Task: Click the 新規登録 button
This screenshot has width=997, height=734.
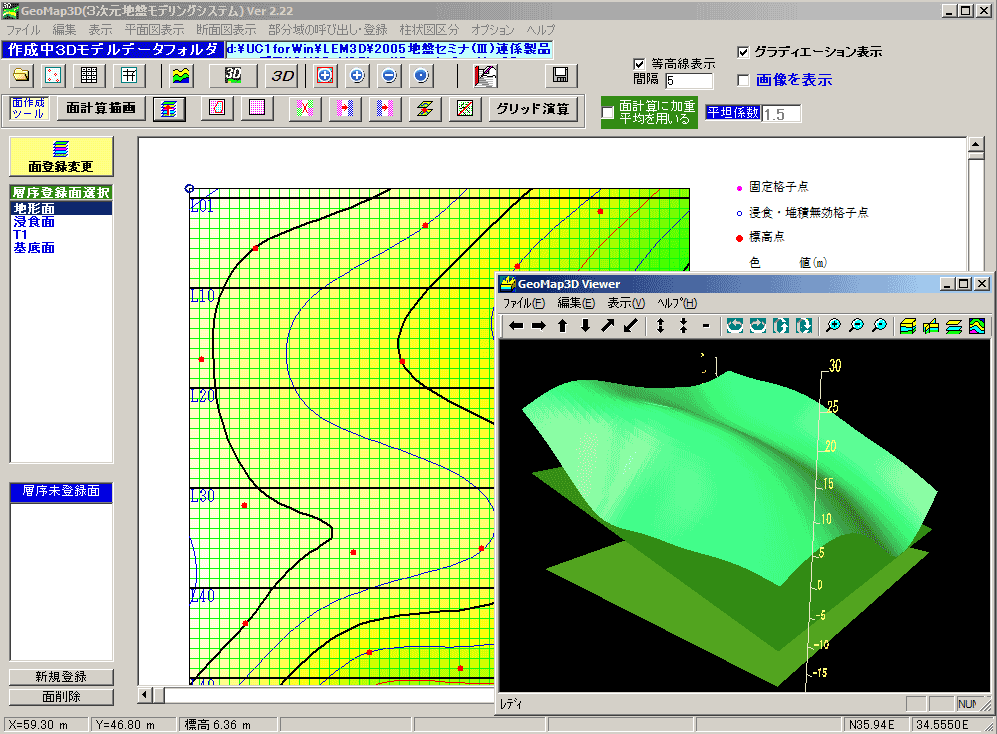Action: pos(61,677)
